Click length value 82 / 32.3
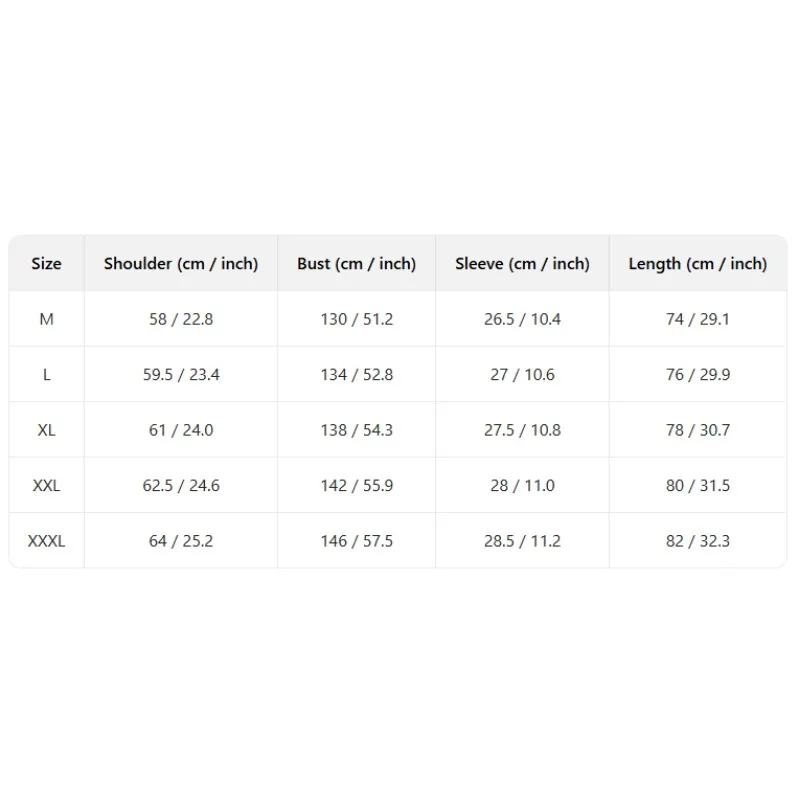The height and width of the screenshot is (800, 800). click(x=698, y=541)
